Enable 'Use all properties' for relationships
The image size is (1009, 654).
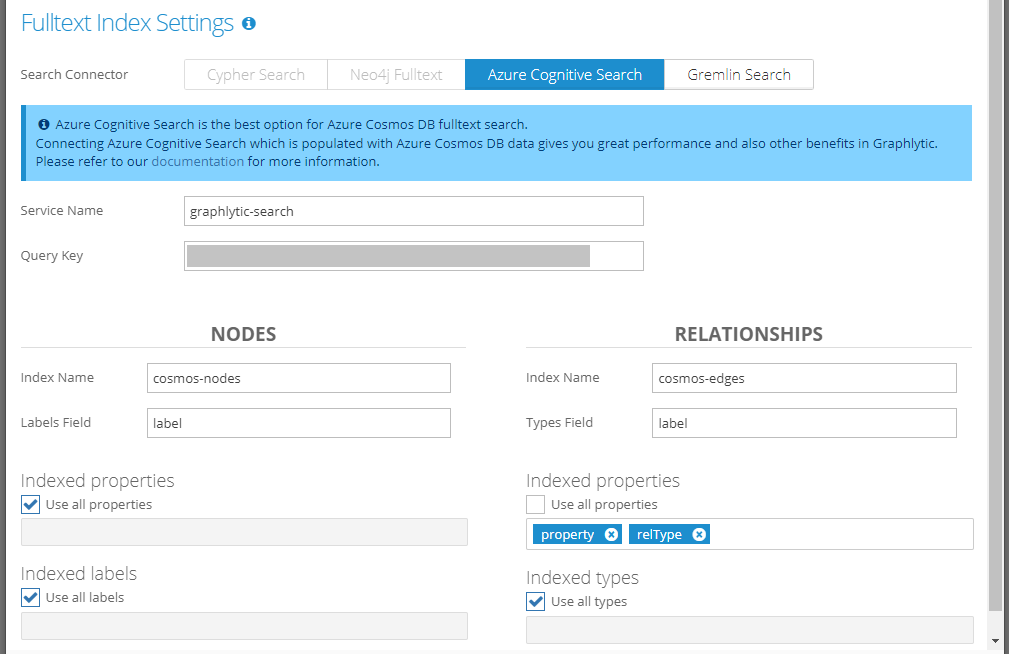(536, 505)
